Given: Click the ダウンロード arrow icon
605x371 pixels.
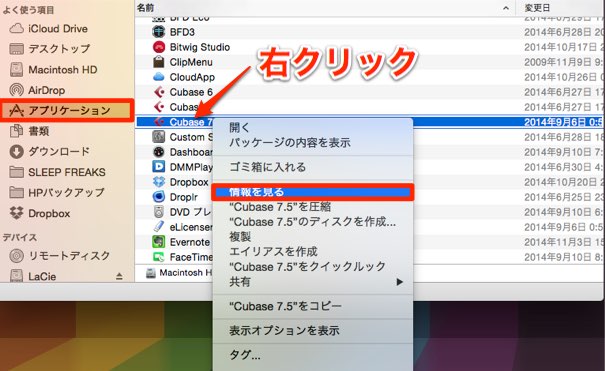Looking at the screenshot, I should 17,152.
